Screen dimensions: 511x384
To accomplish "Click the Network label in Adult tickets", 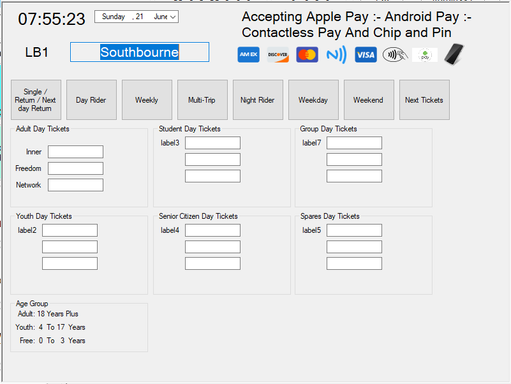I will coord(28,185).
